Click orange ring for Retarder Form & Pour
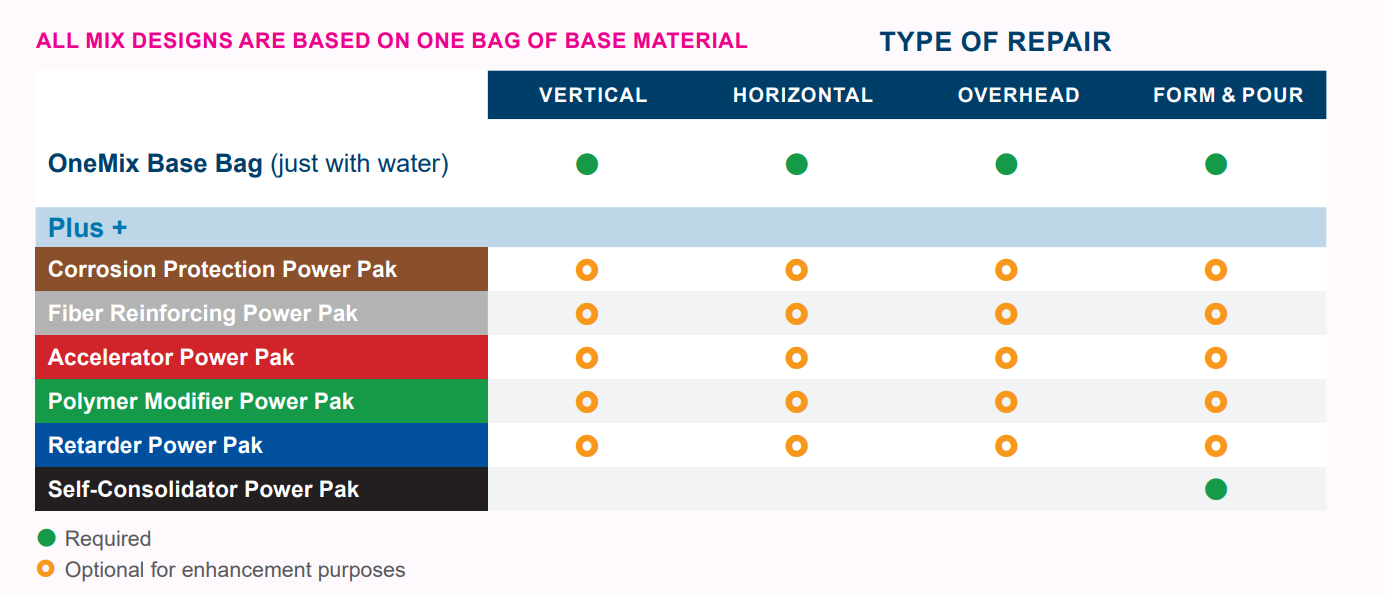 [x=1216, y=445]
